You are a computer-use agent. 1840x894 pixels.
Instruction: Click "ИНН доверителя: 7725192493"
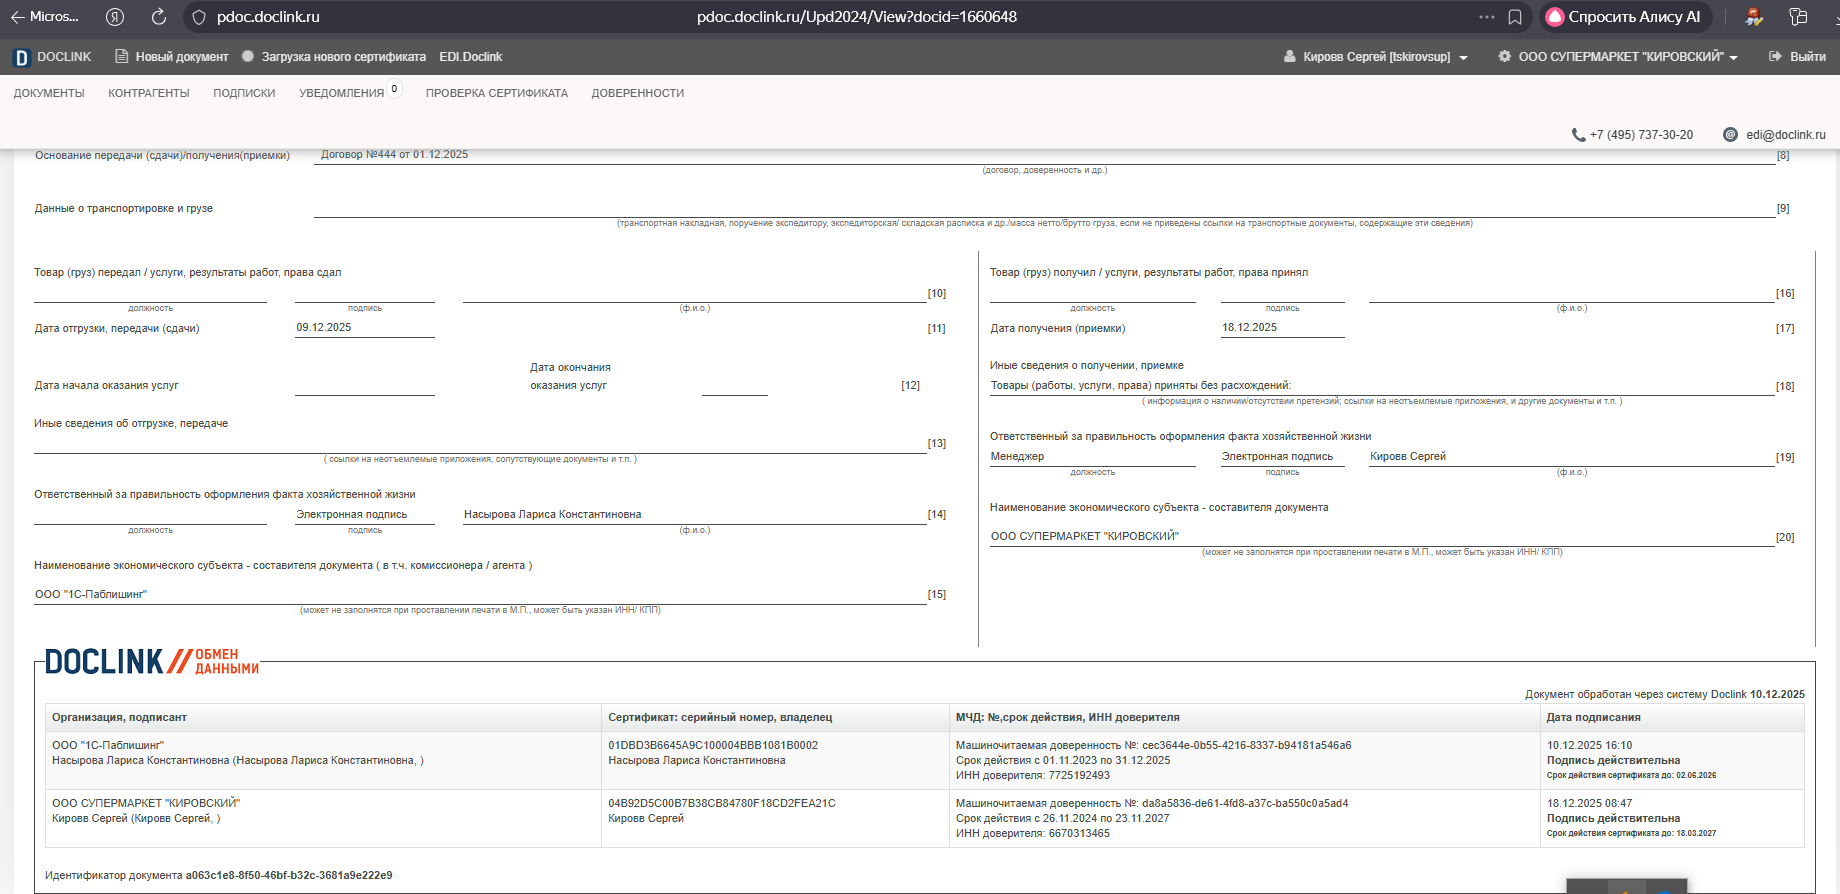pyautogui.click(x=1033, y=776)
